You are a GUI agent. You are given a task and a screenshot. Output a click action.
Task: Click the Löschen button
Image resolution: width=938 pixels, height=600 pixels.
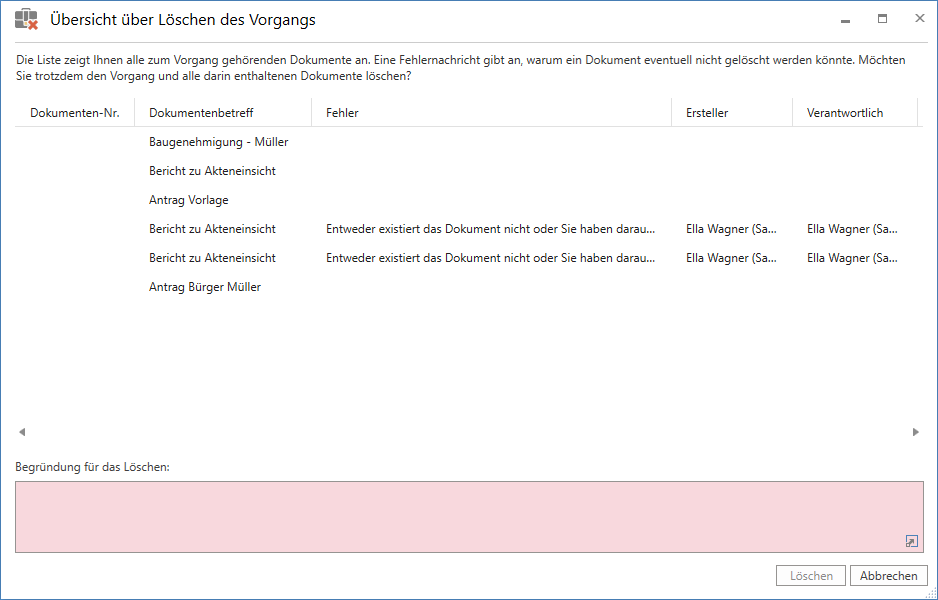pyautogui.click(x=811, y=575)
